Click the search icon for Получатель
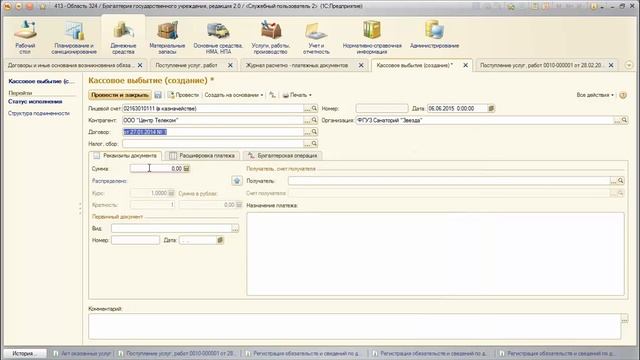Viewport: 640px width, 360px height. (x=620, y=180)
